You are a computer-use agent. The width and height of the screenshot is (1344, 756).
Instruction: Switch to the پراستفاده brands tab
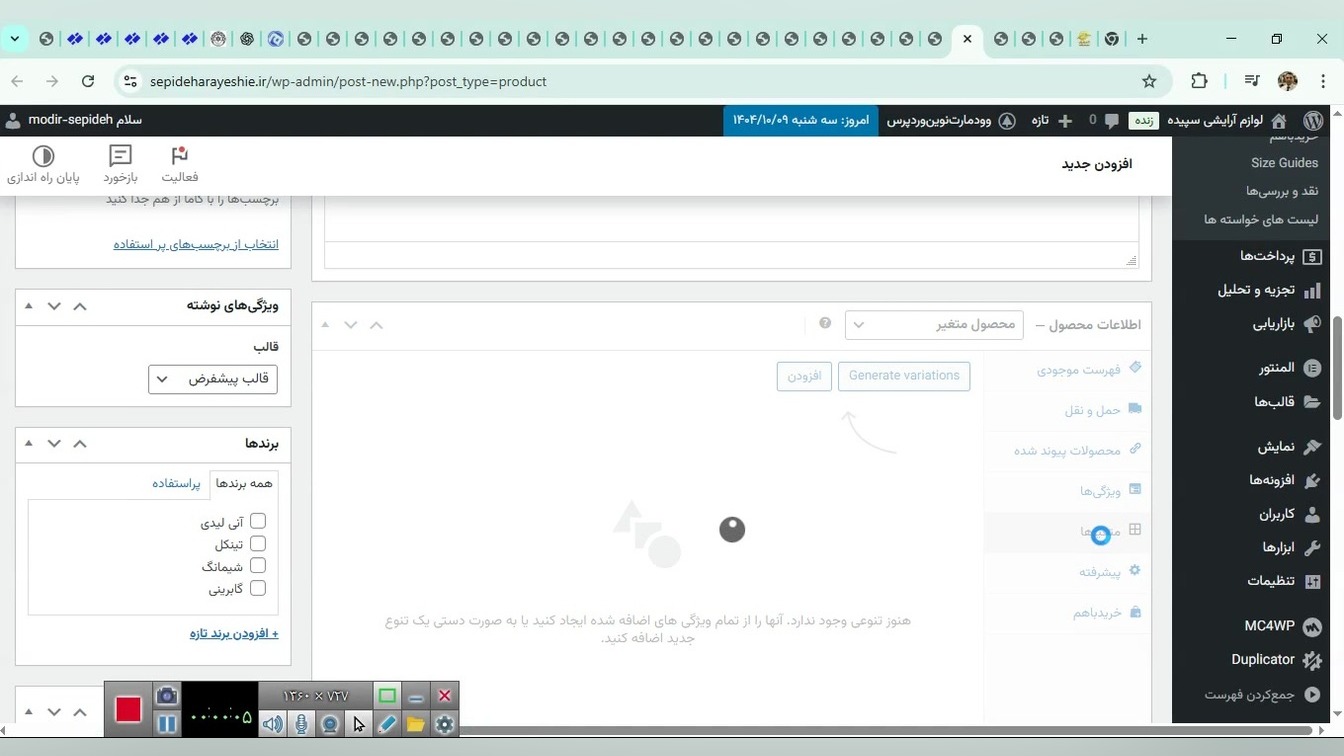[176, 483]
